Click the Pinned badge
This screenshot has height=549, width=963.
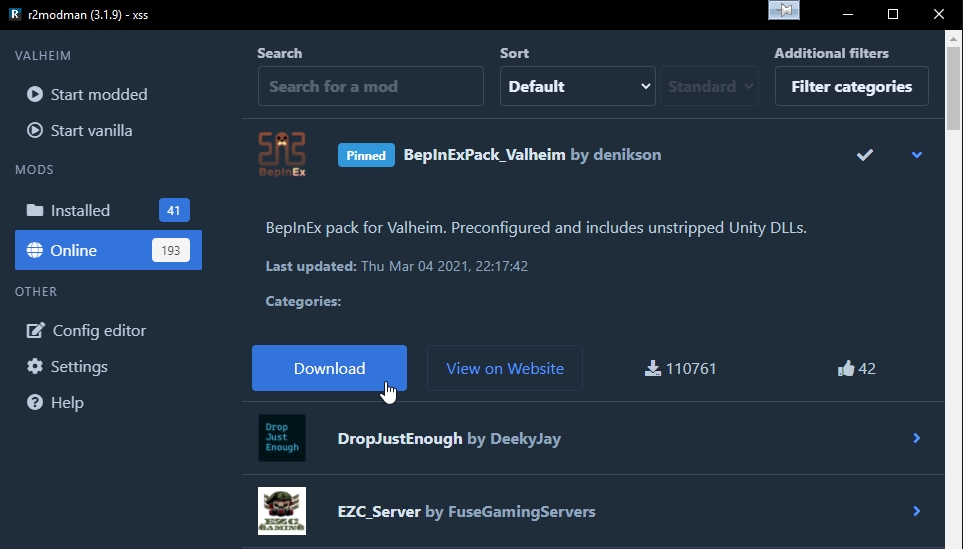(366, 155)
